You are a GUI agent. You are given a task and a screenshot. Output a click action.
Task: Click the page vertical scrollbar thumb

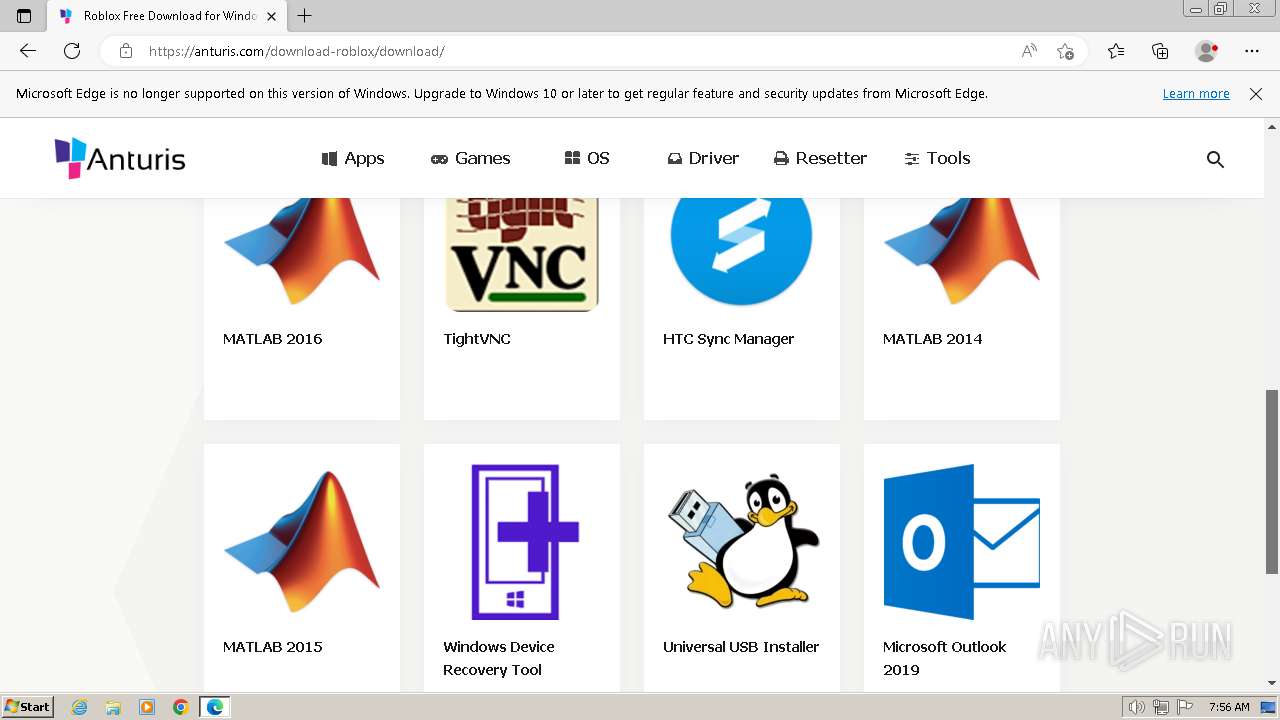pos(1272,481)
